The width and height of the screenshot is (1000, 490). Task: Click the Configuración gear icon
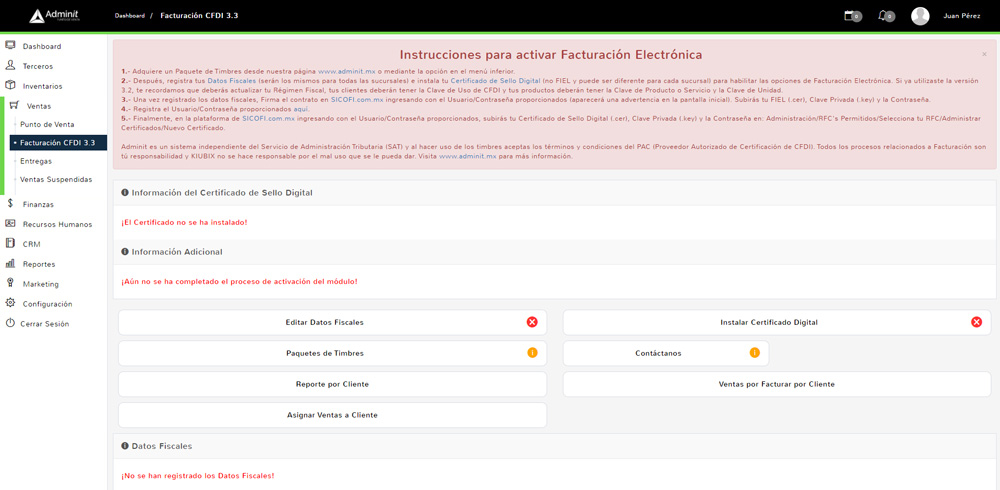(x=10, y=303)
